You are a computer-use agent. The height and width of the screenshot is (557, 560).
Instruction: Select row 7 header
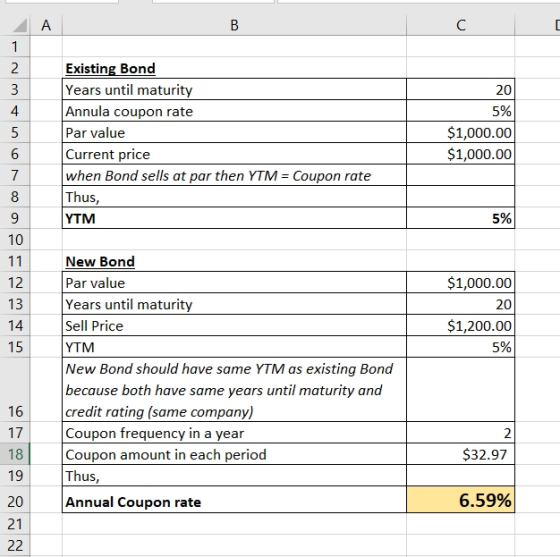[x=15, y=175]
